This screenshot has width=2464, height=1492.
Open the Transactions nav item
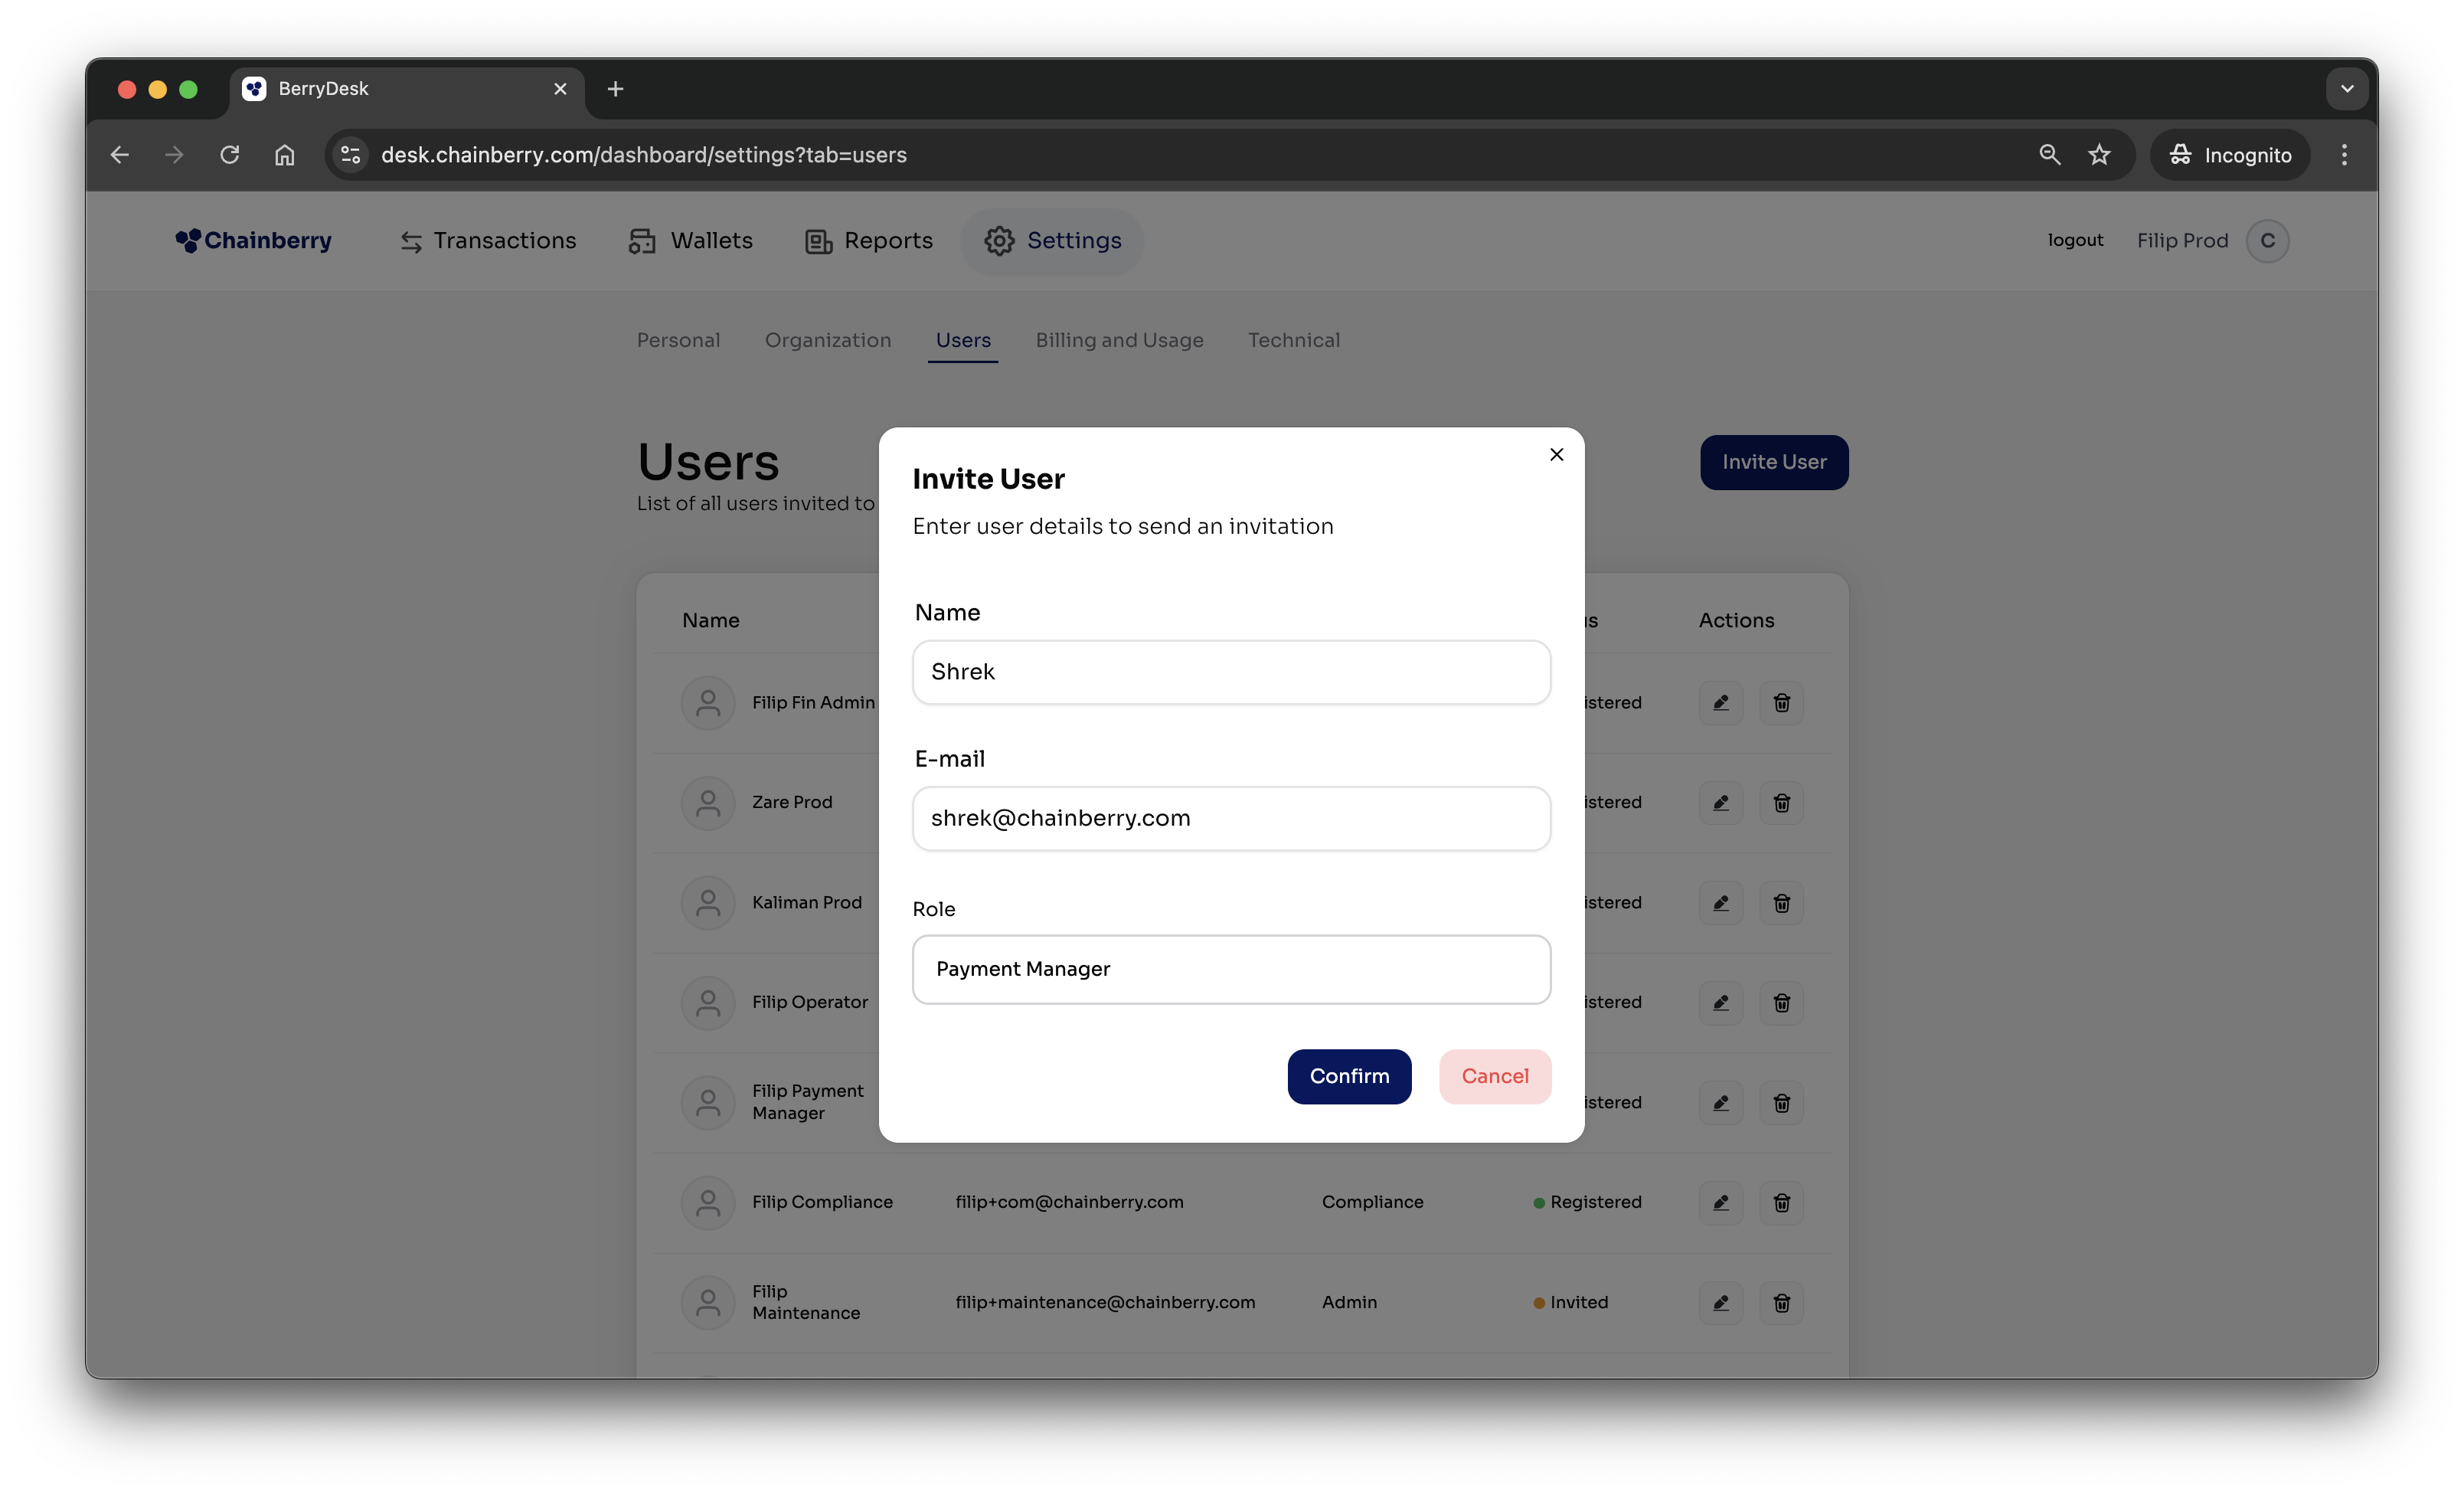488,241
